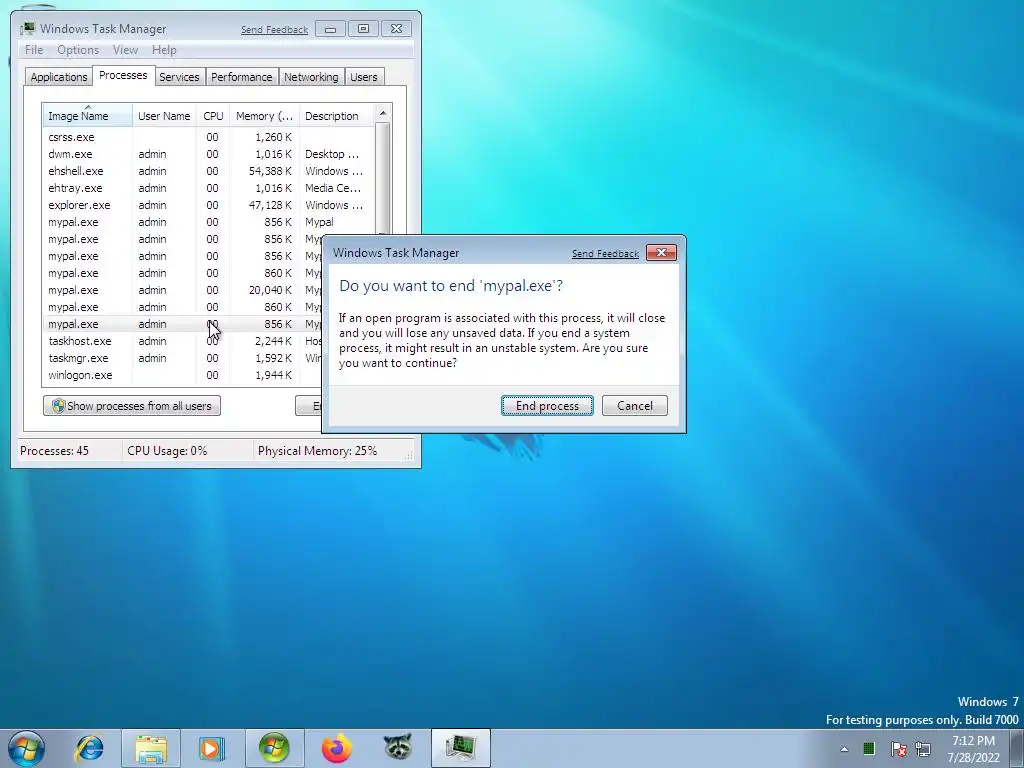Sort by CPU column header

[x=213, y=116]
